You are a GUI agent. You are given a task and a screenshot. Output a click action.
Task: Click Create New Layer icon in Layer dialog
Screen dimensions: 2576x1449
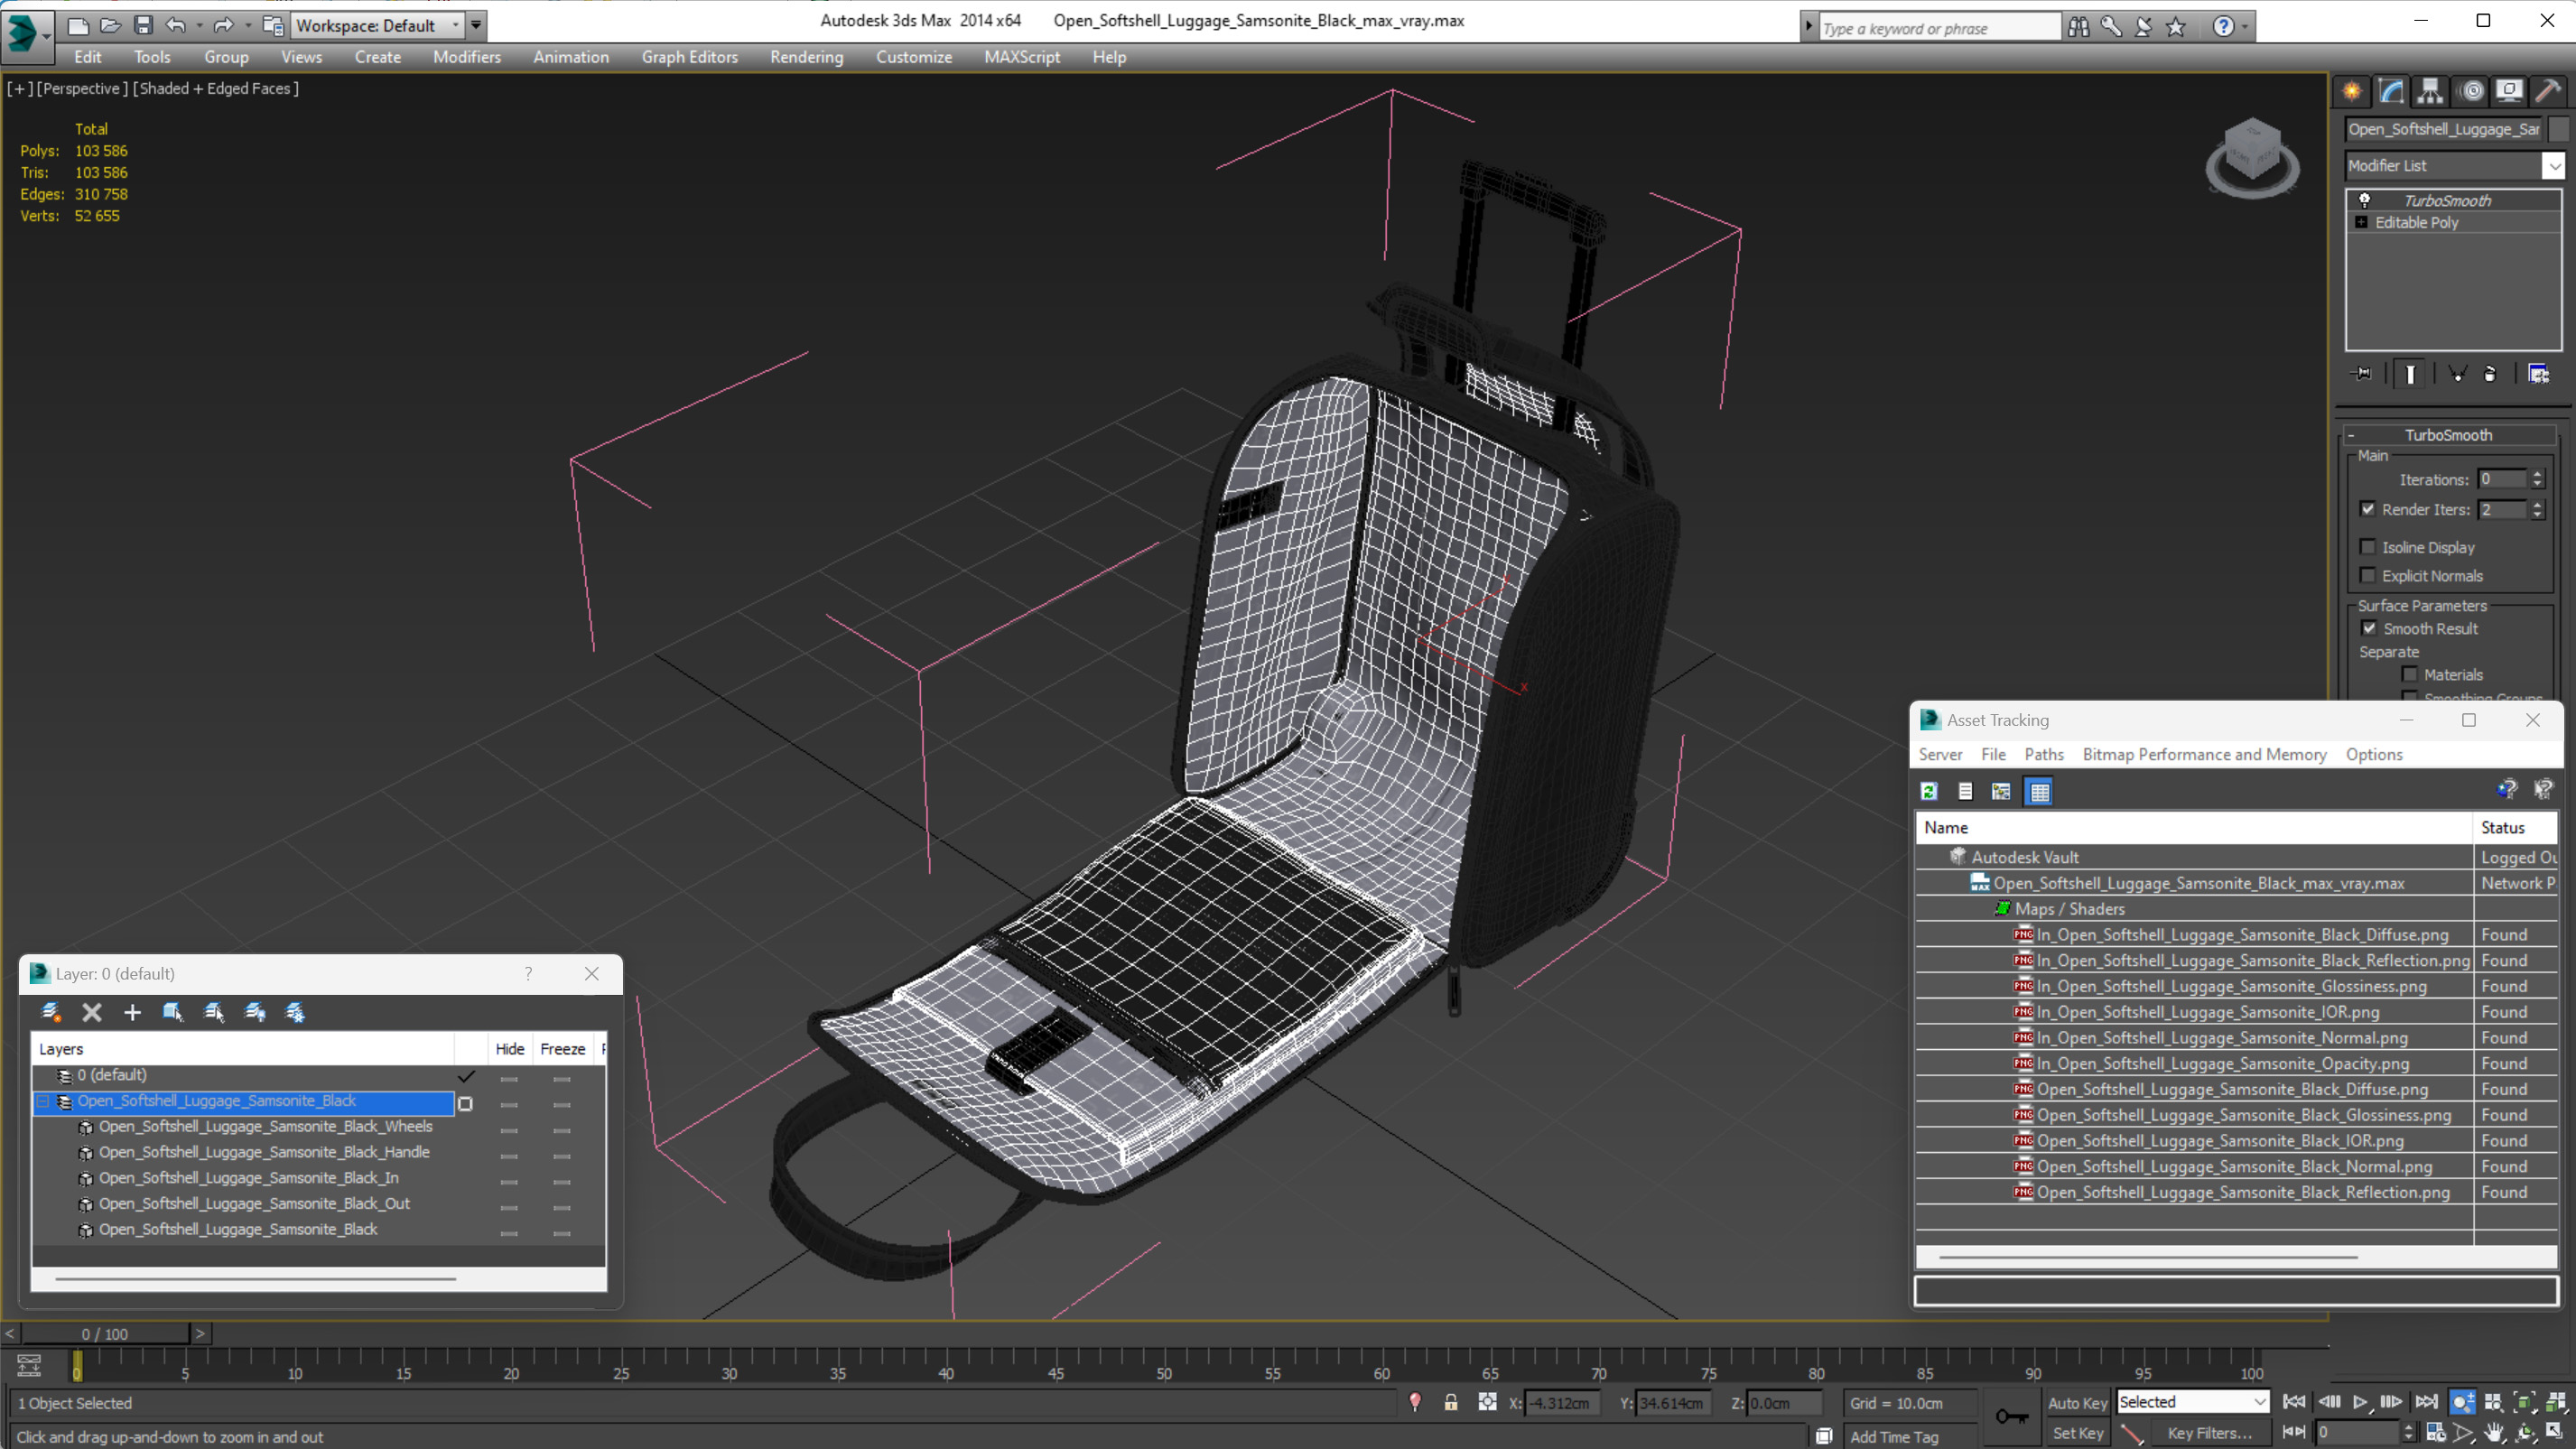tap(51, 1012)
